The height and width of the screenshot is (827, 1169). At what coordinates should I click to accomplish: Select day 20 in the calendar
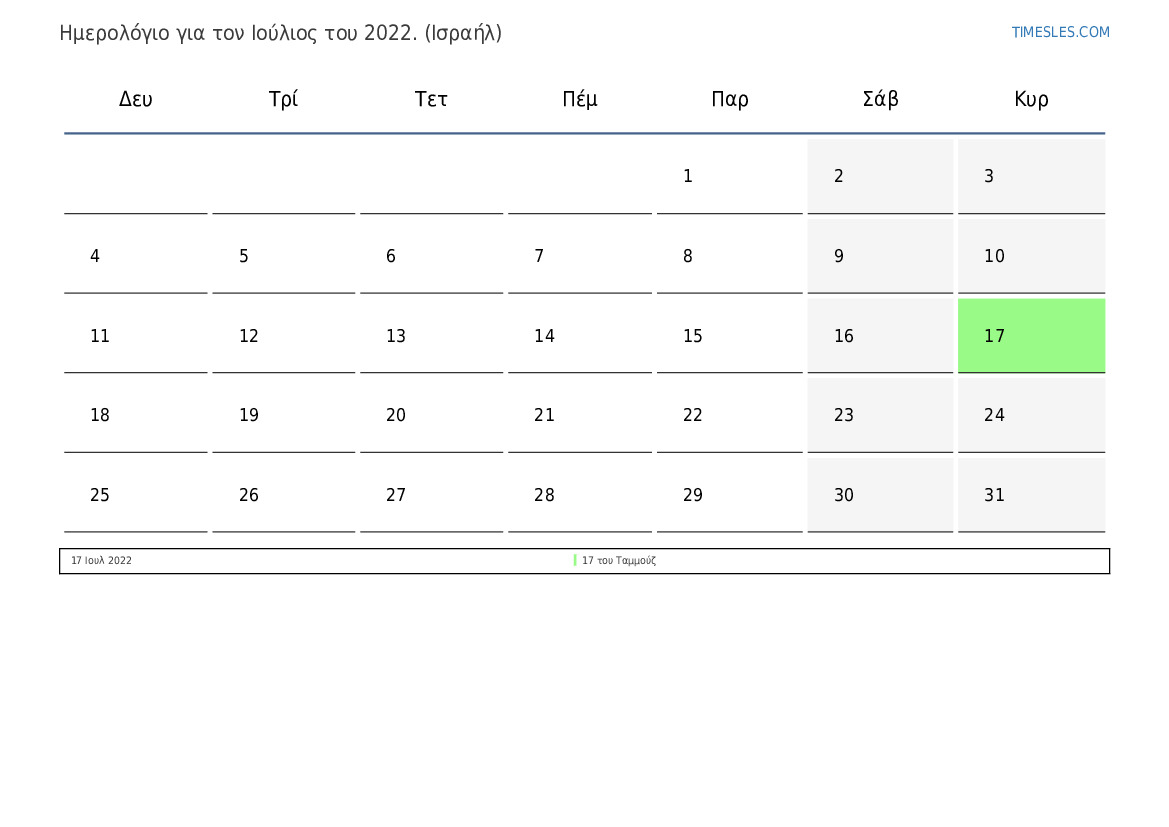tap(432, 415)
